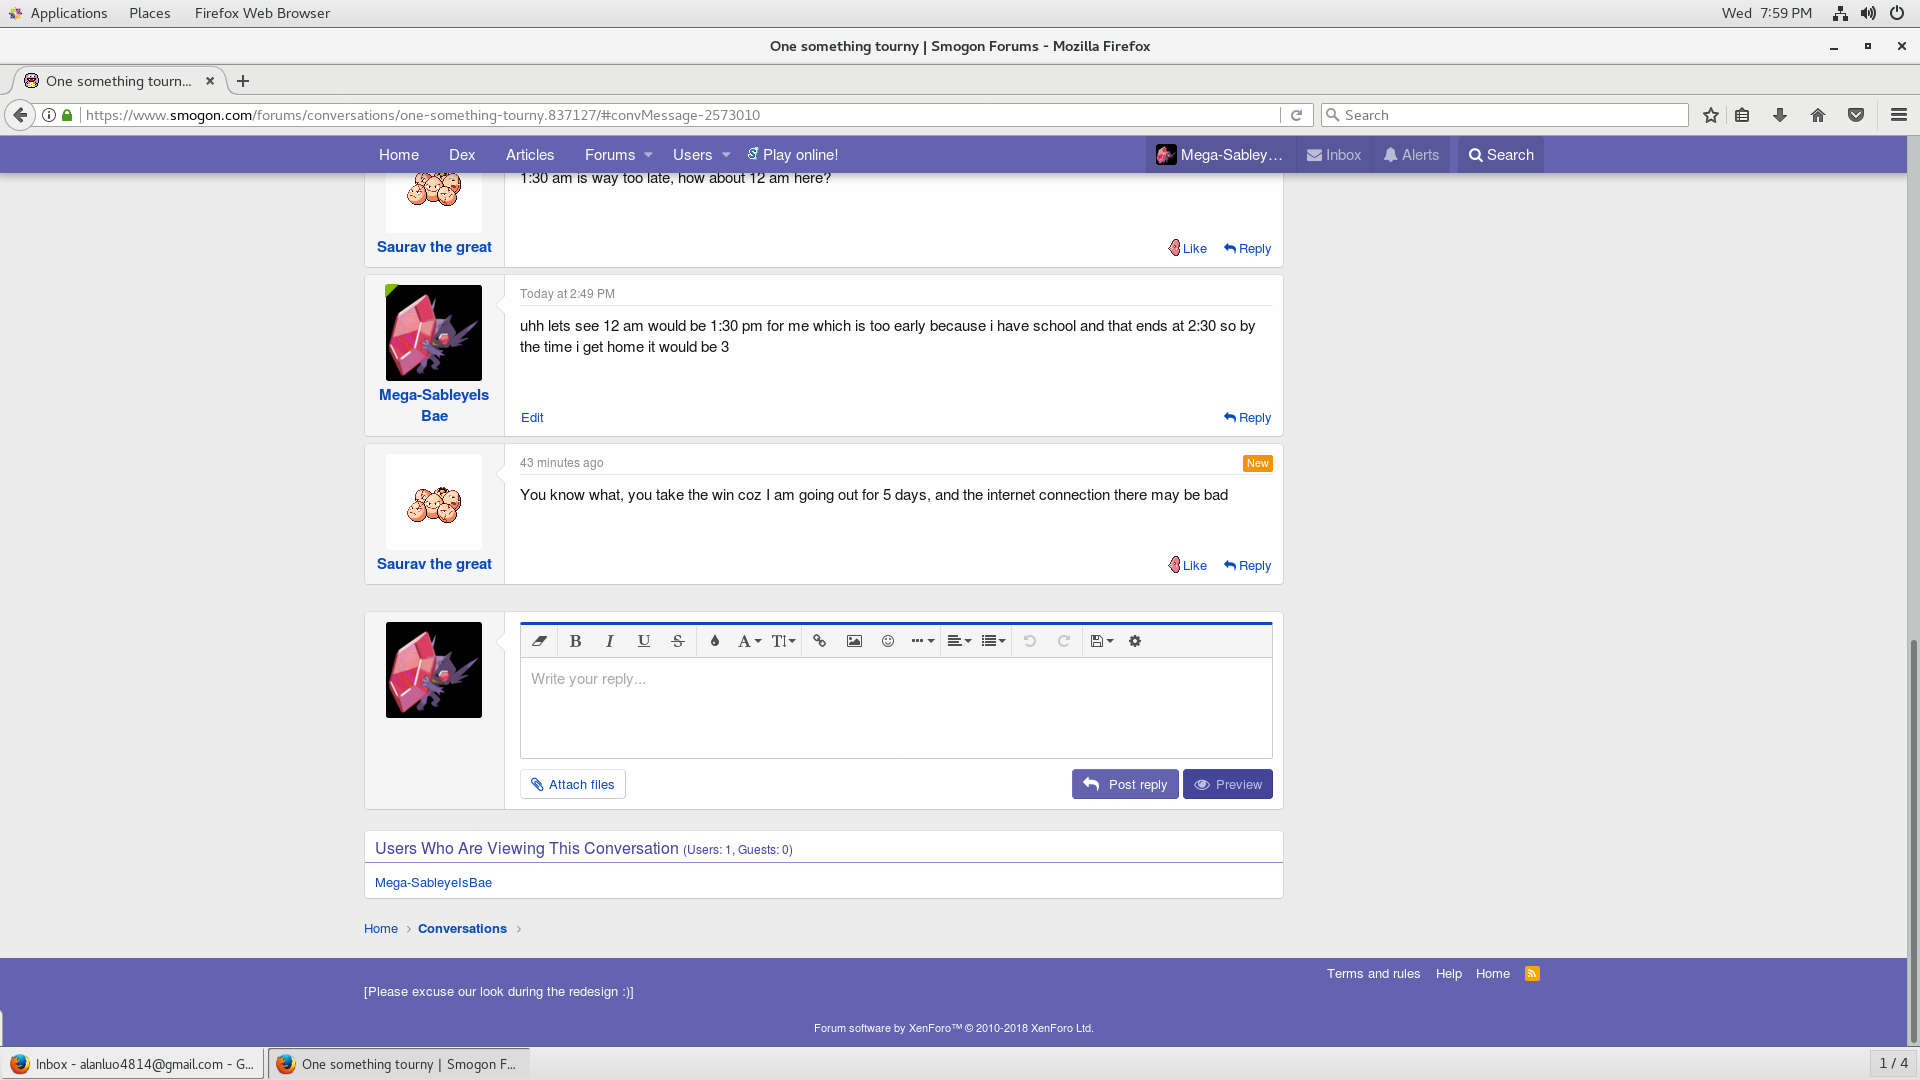The width and height of the screenshot is (1920, 1080).
Task: Expand the font family dropdown
Action: (749, 641)
